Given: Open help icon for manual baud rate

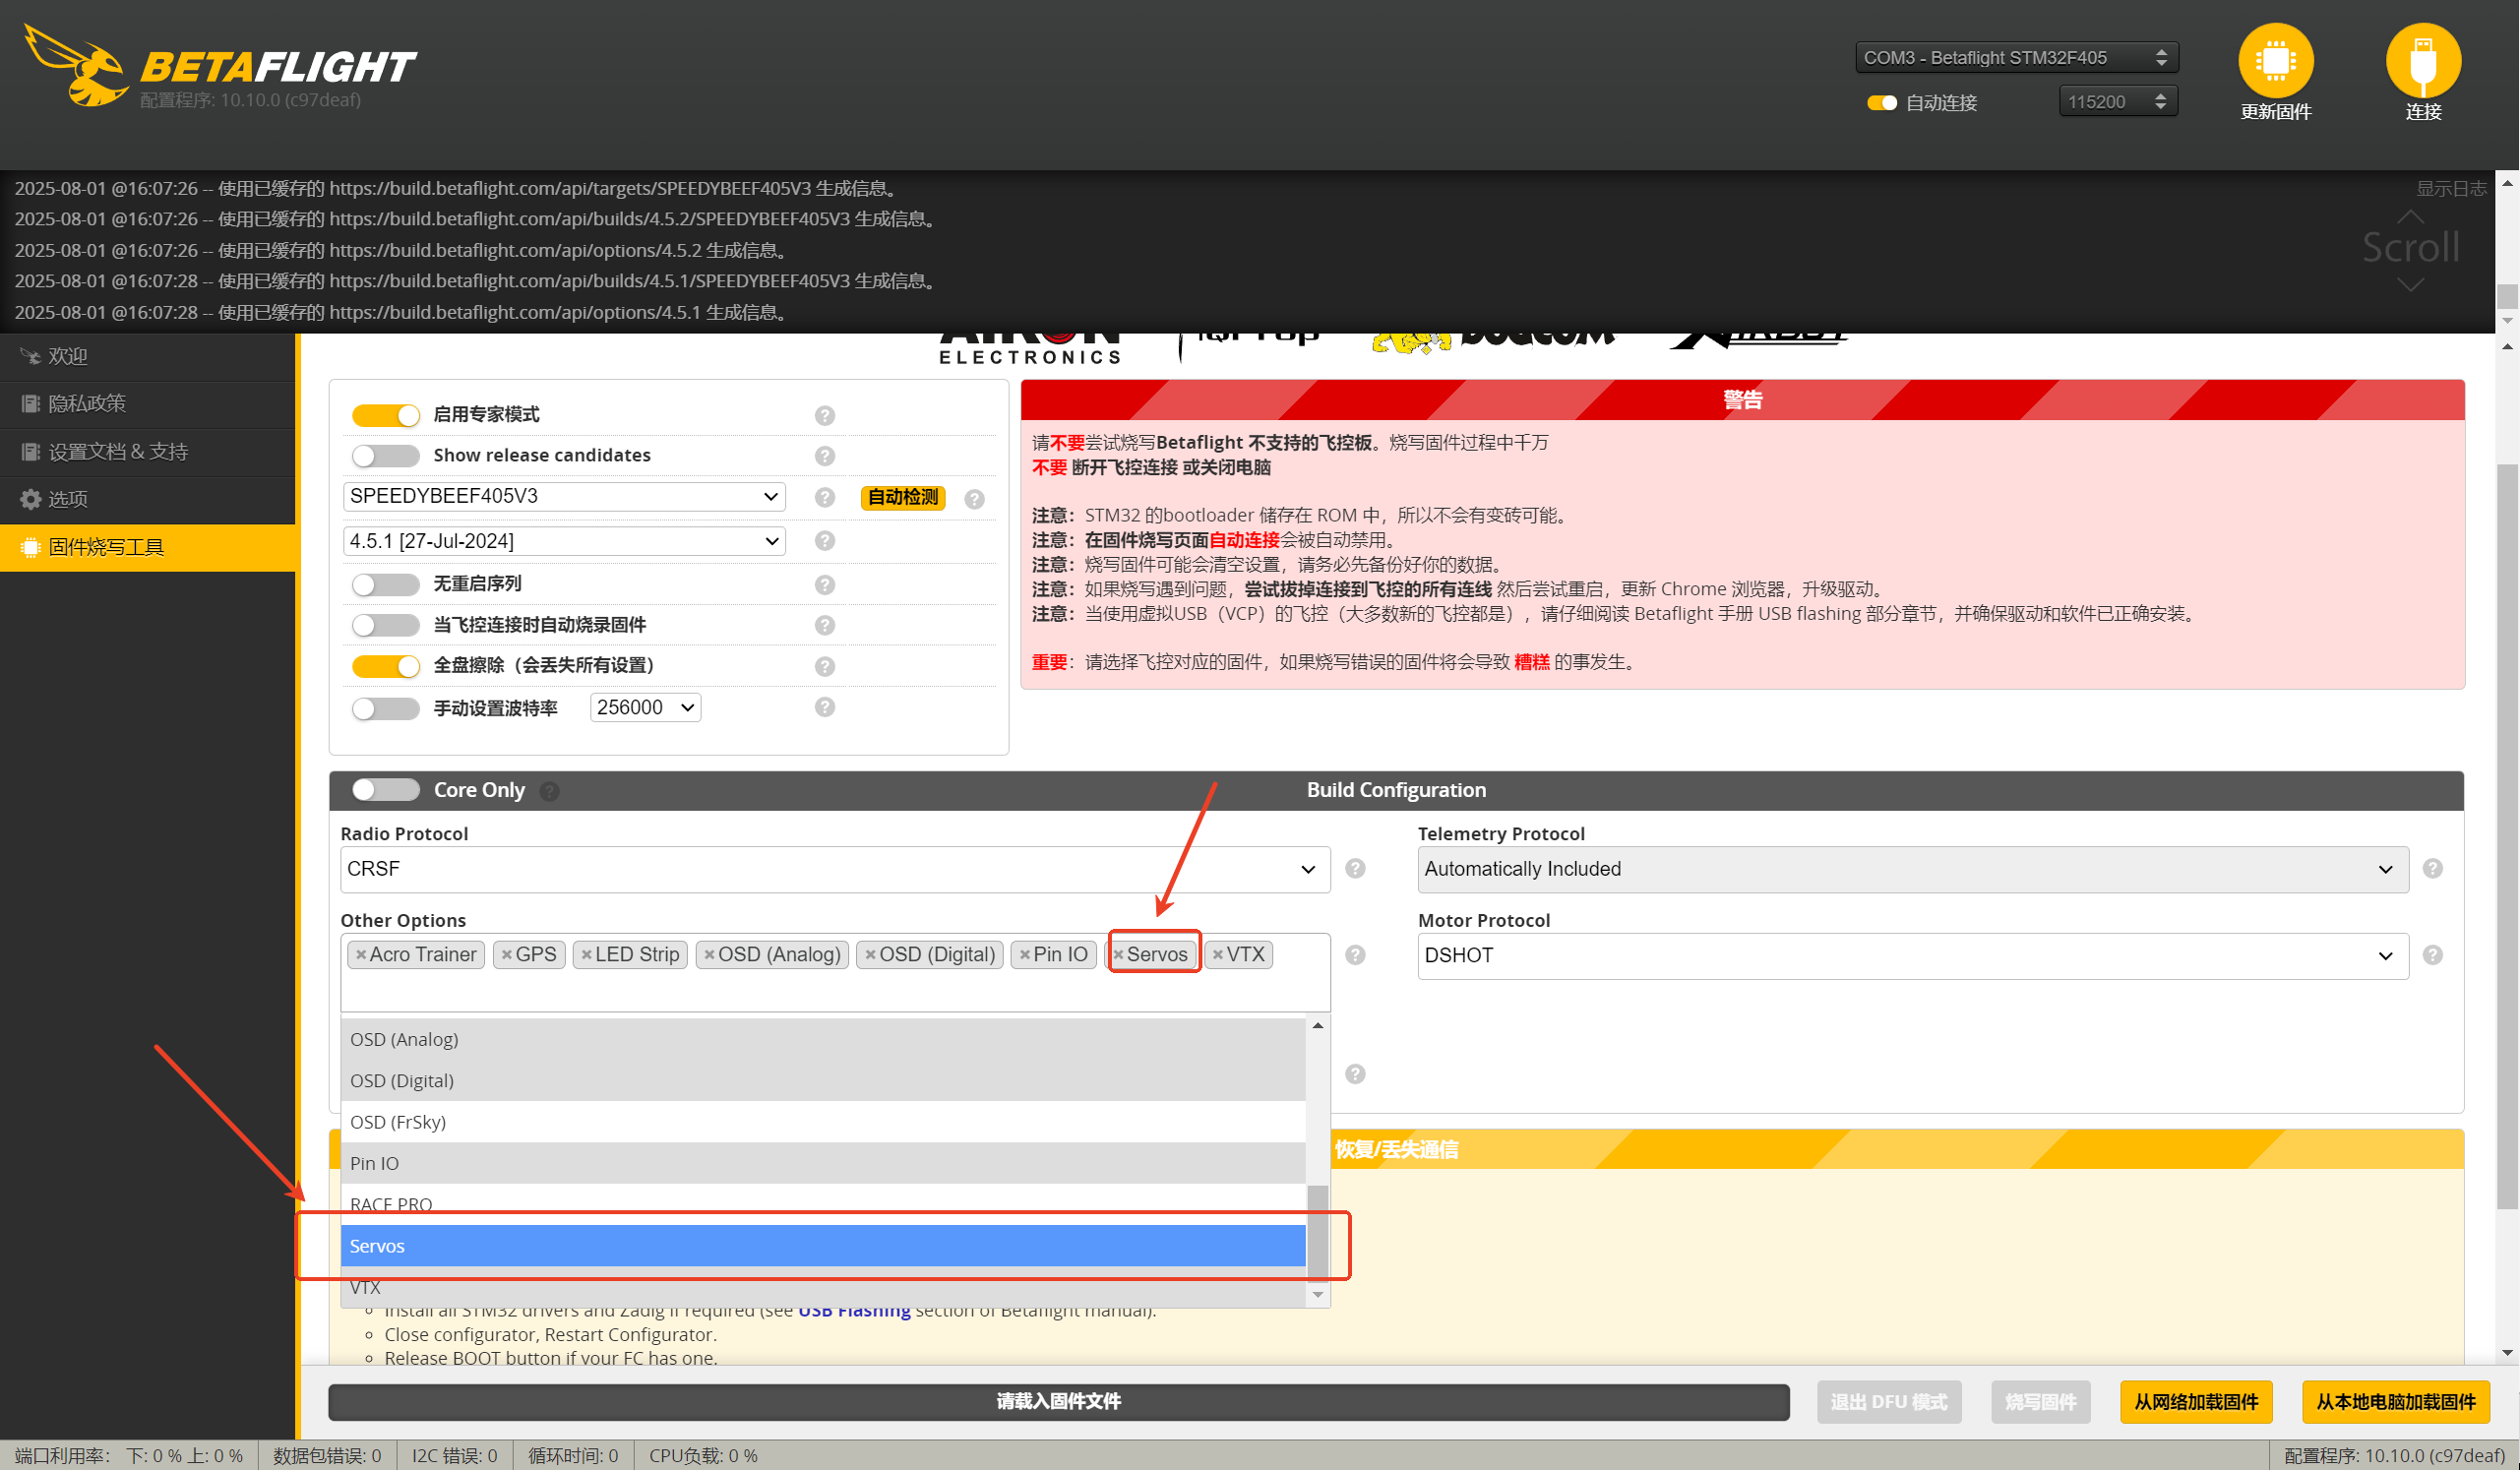Looking at the screenshot, I should pyautogui.click(x=824, y=707).
